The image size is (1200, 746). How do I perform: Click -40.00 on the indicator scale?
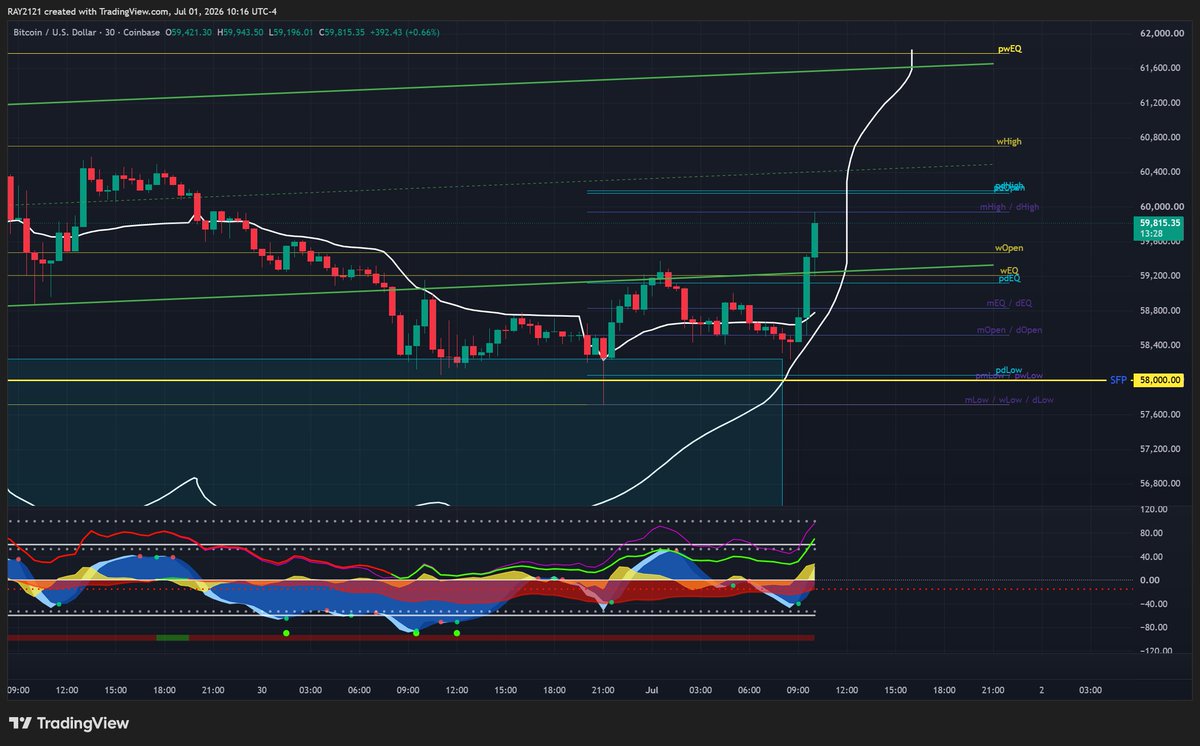tap(1152, 604)
